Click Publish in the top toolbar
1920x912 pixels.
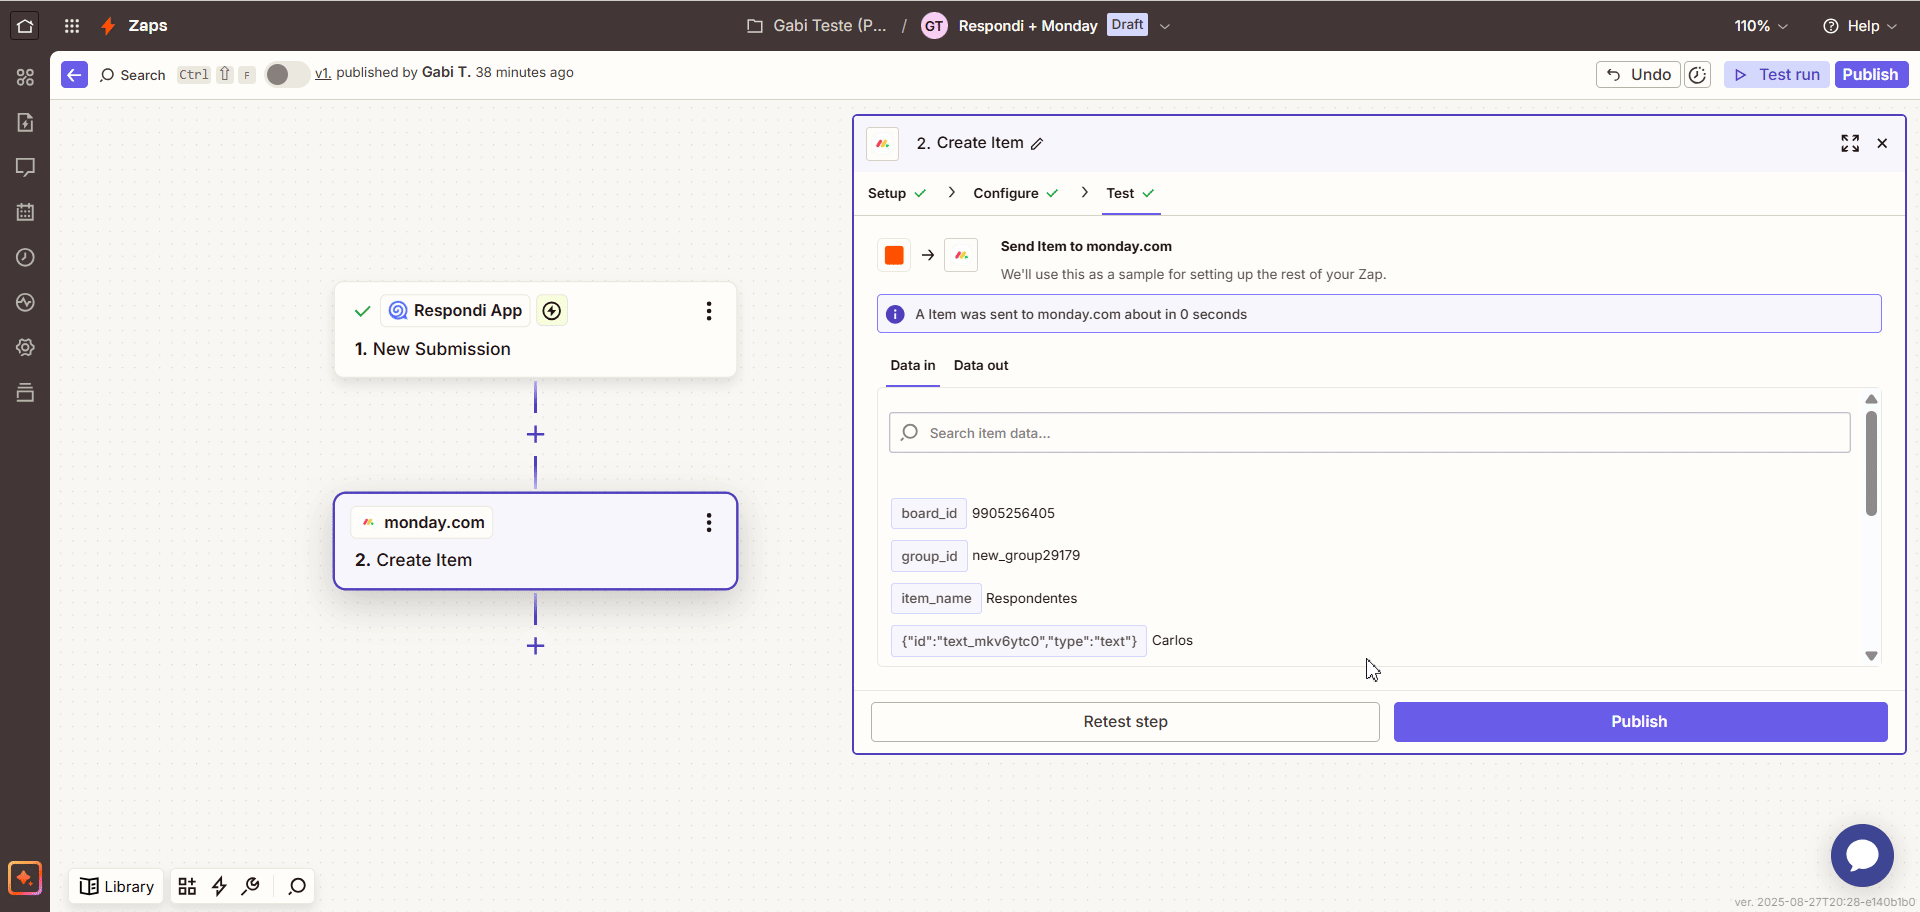[x=1871, y=75]
